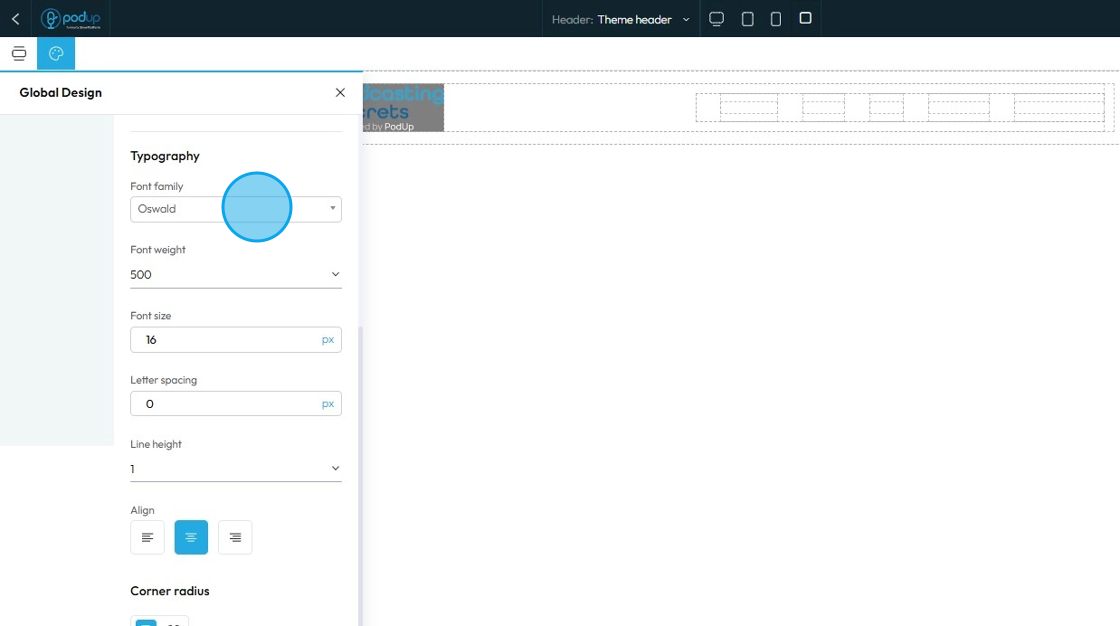The height and width of the screenshot is (626, 1120).
Task: Switch to tablet preview
Action: coord(747,19)
